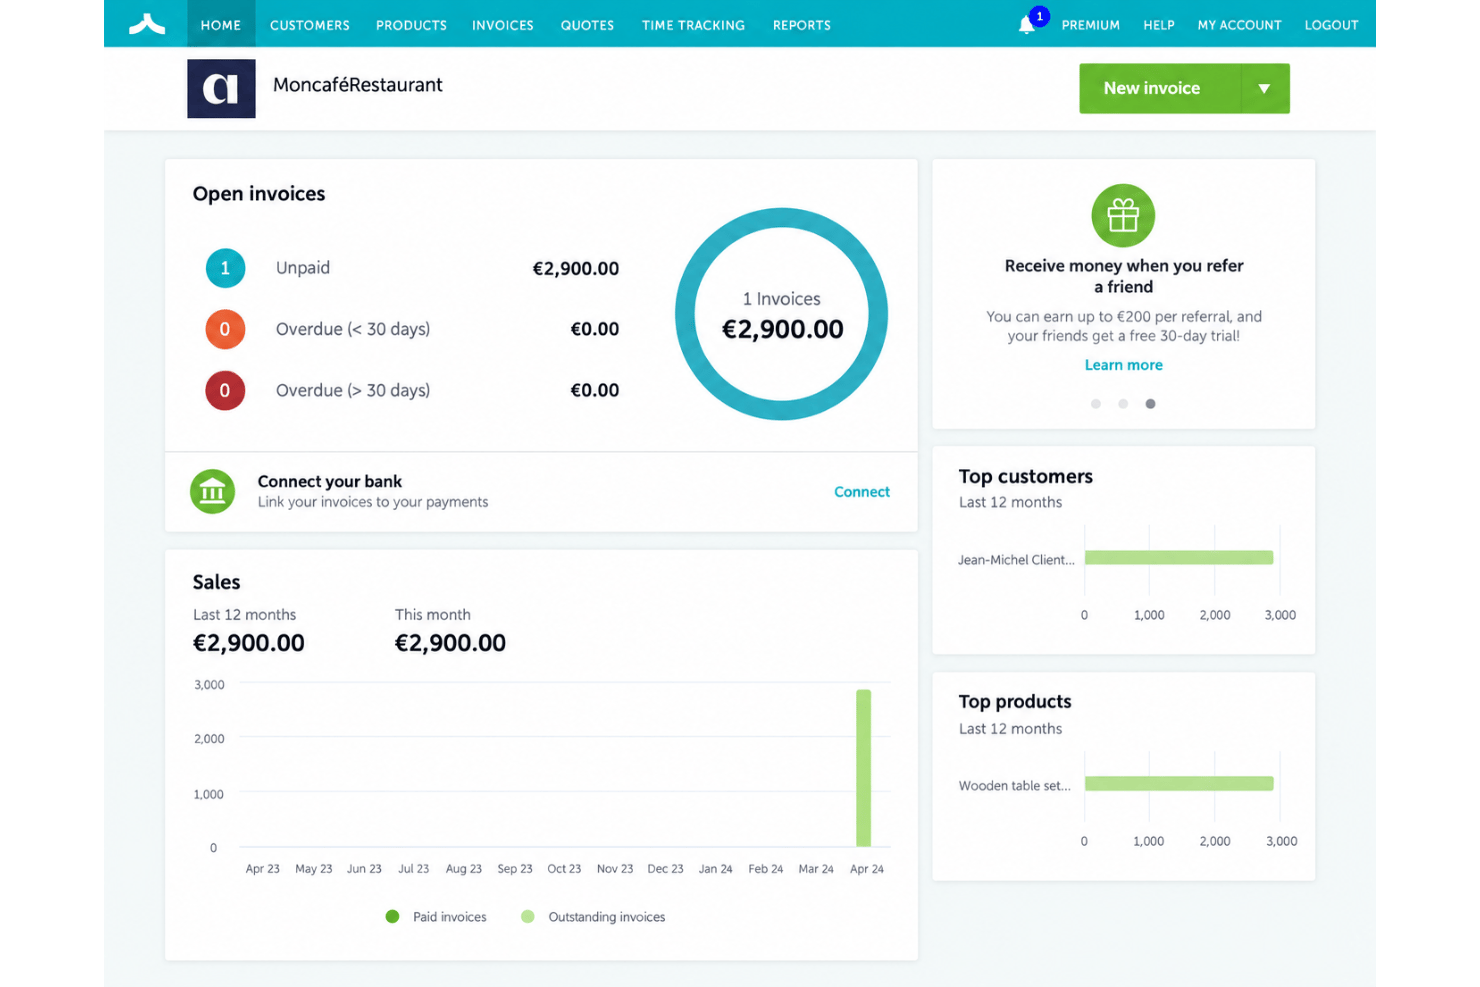This screenshot has width=1480, height=987.
Task: Select the first carousel dot
Action: coord(1096,404)
